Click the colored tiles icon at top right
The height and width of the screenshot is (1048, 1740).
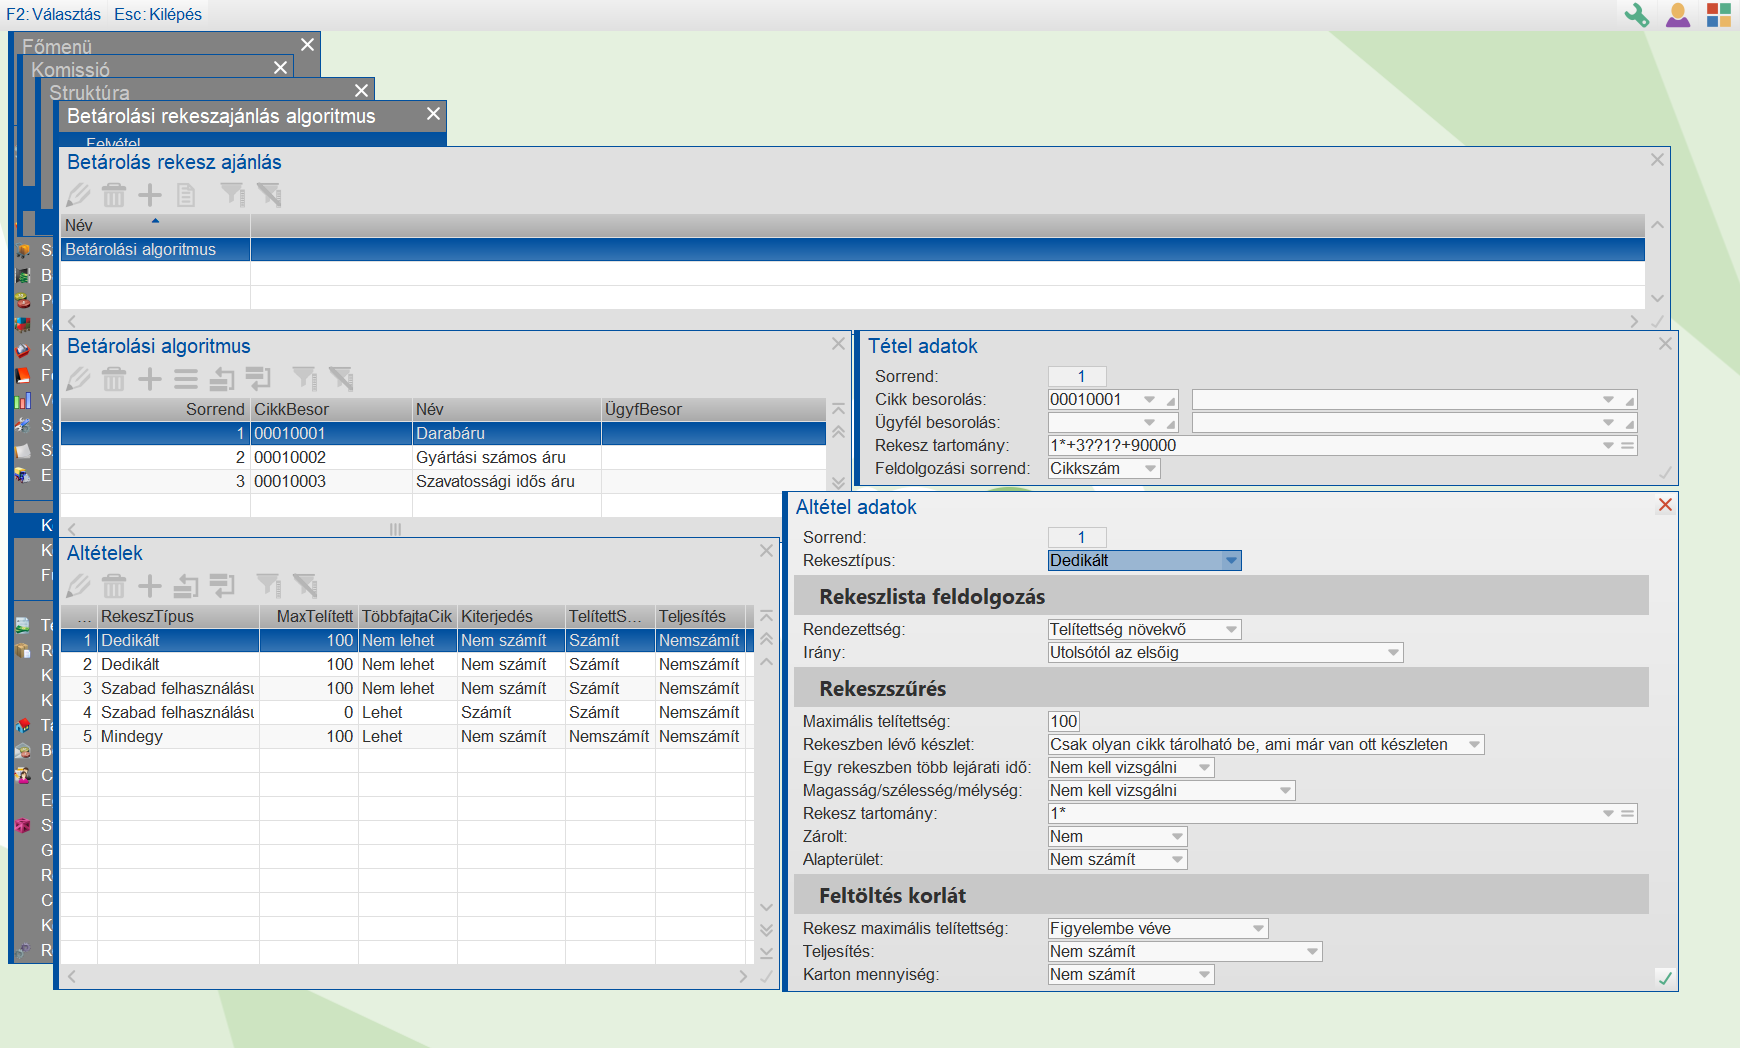(x=1718, y=15)
